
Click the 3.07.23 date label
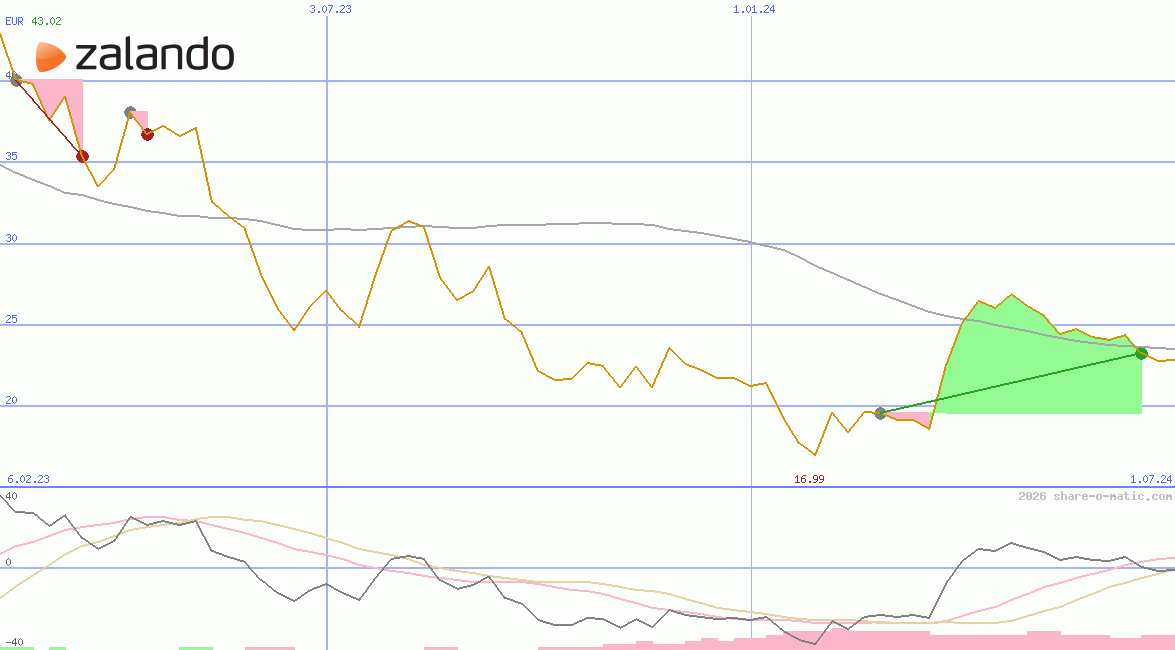[x=330, y=9]
